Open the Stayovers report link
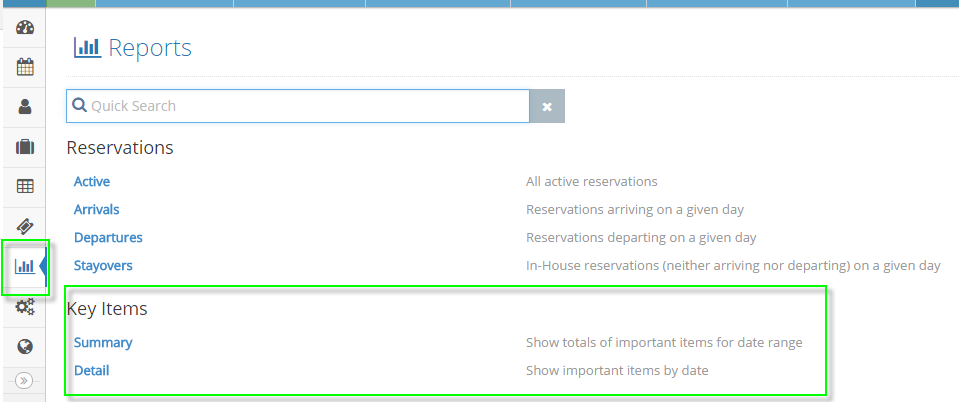Image resolution: width=959 pixels, height=402 pixels. coord(103,266)
